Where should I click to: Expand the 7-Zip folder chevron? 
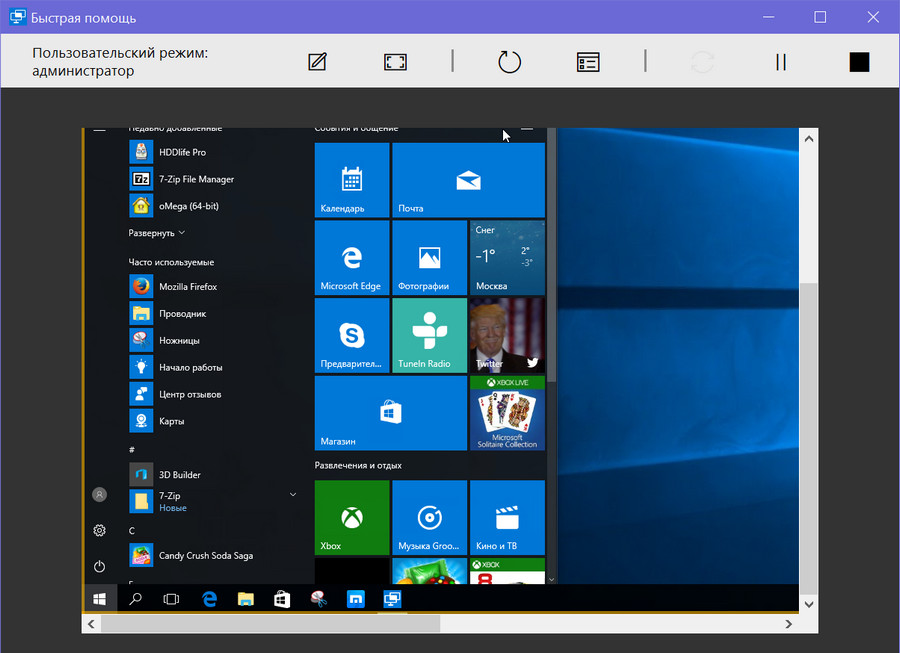[293, 495]
